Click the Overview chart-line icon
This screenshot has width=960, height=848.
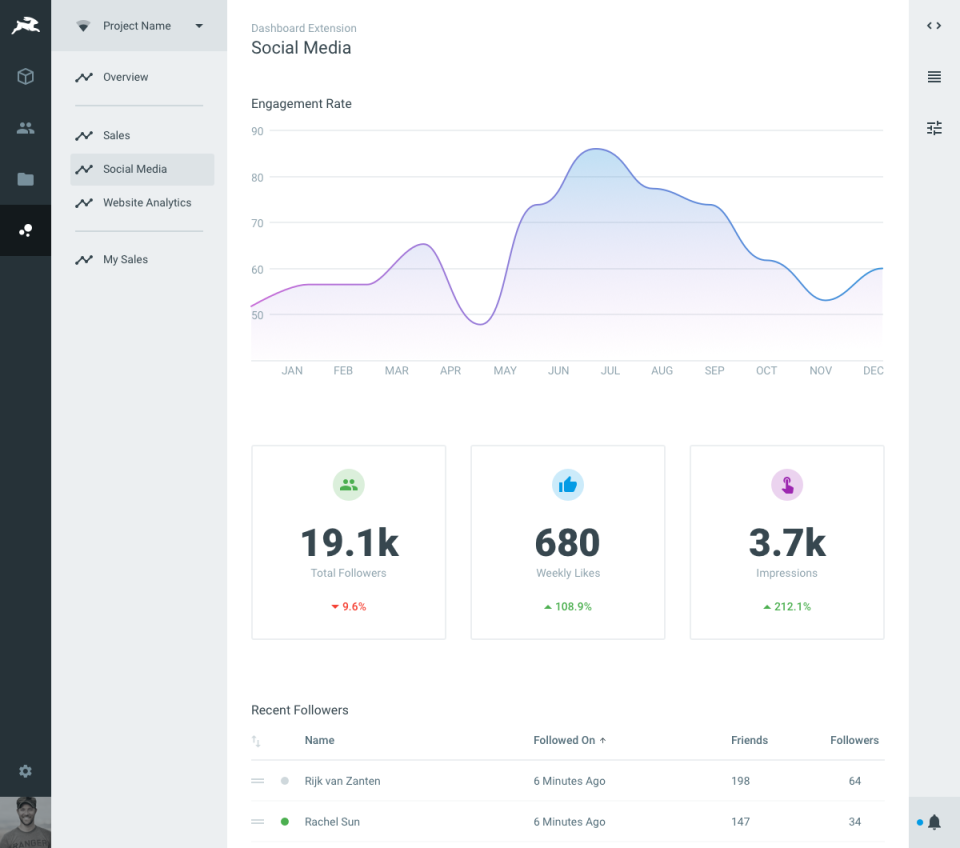click(84, 77)
